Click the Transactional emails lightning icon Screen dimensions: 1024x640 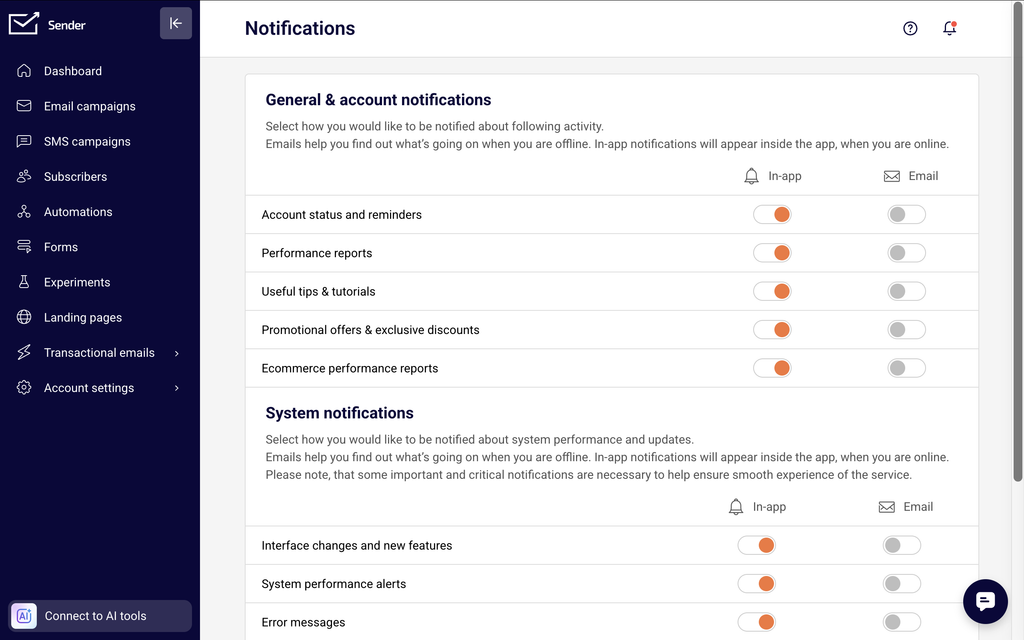24,353
